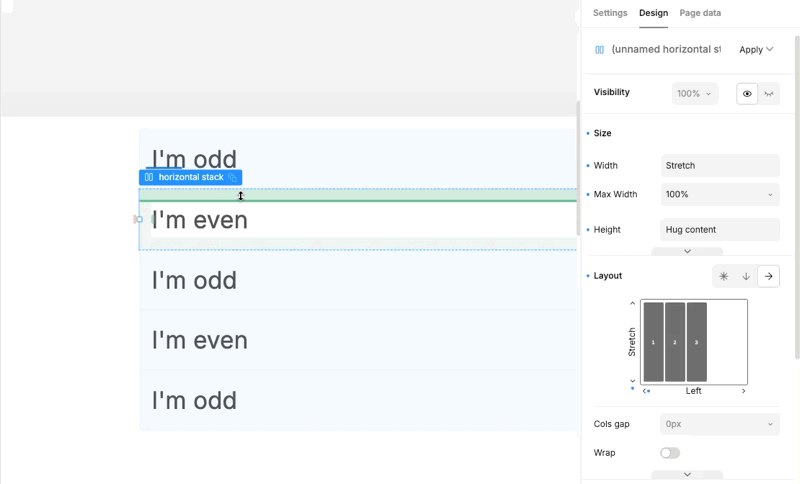Select the first "I'm even" text
The width and height of the screenshot is (800, 484).
tap(199, 220)
